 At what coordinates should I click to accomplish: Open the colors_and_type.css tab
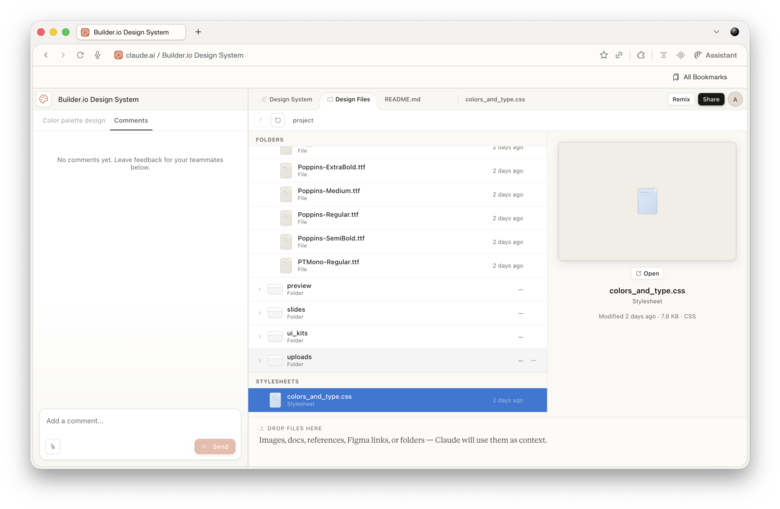495,100
